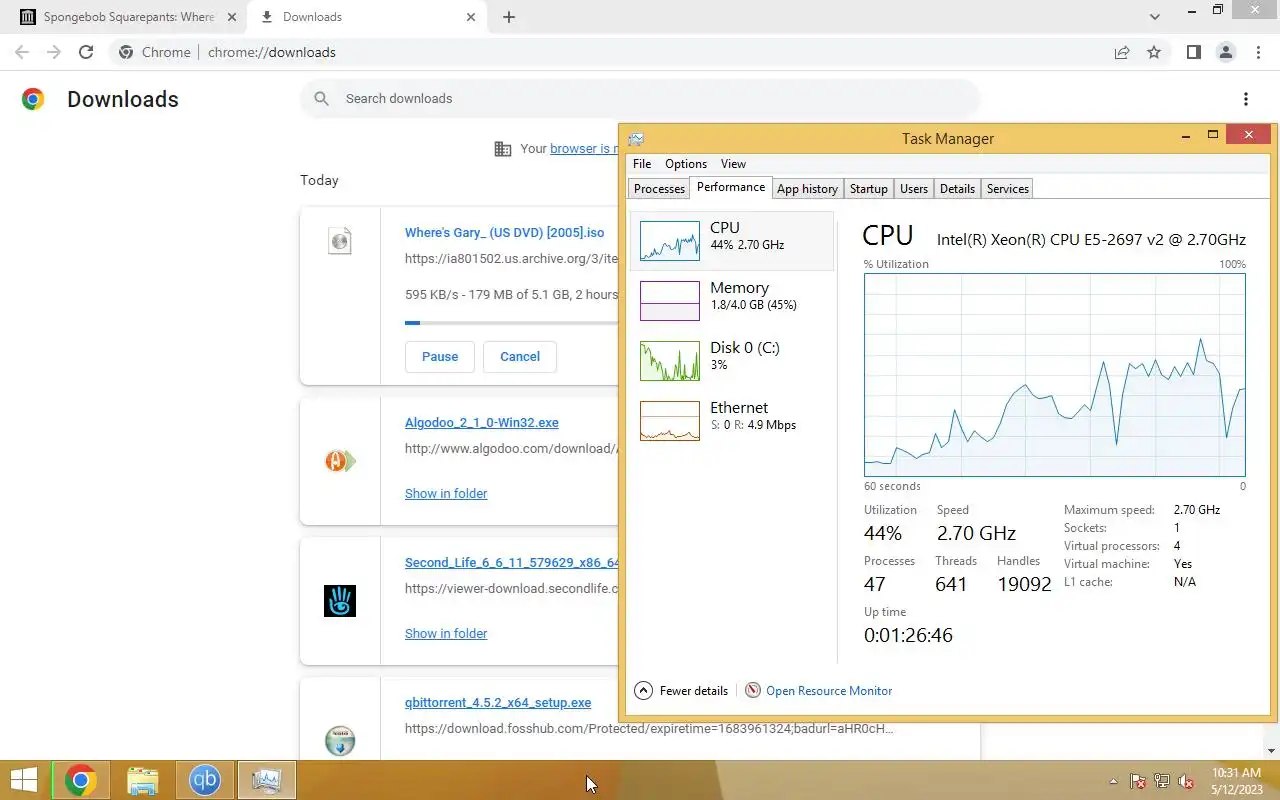Screen dimensions: 1280x800
Task: Open Task Manager Options menu
Action: (x=686, y=164)
